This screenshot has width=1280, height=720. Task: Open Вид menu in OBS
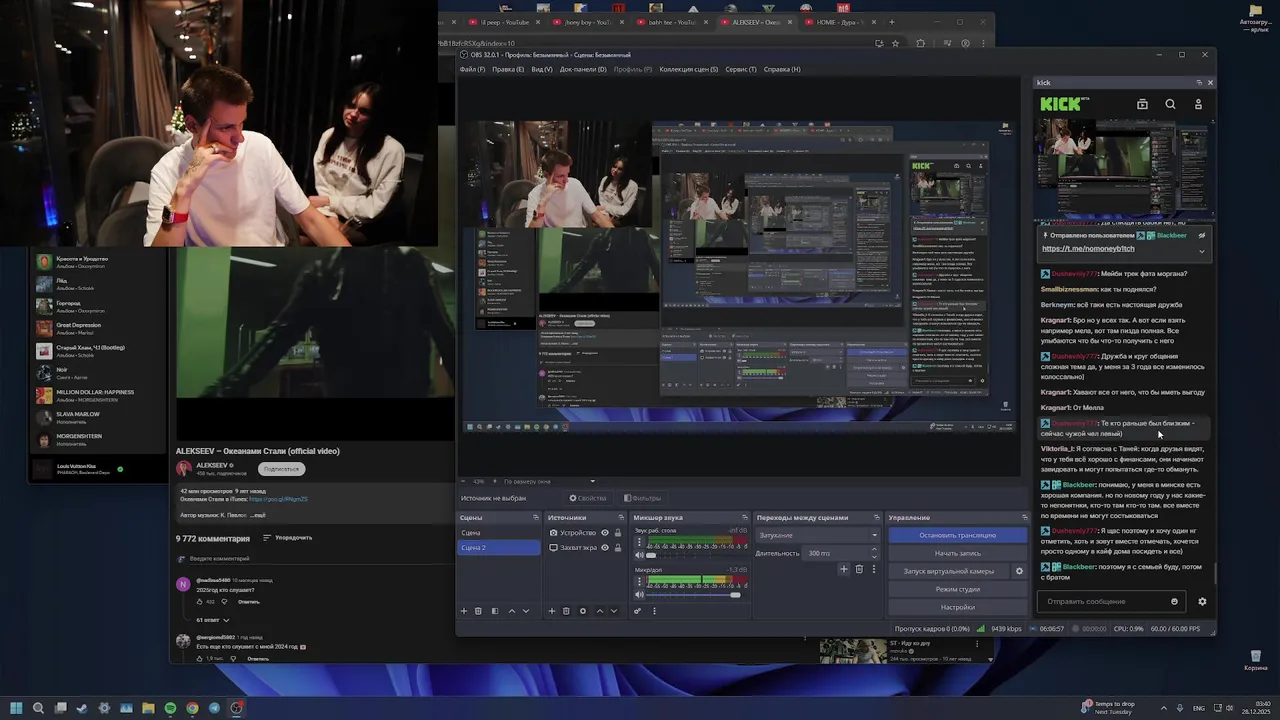coord(541,69)
